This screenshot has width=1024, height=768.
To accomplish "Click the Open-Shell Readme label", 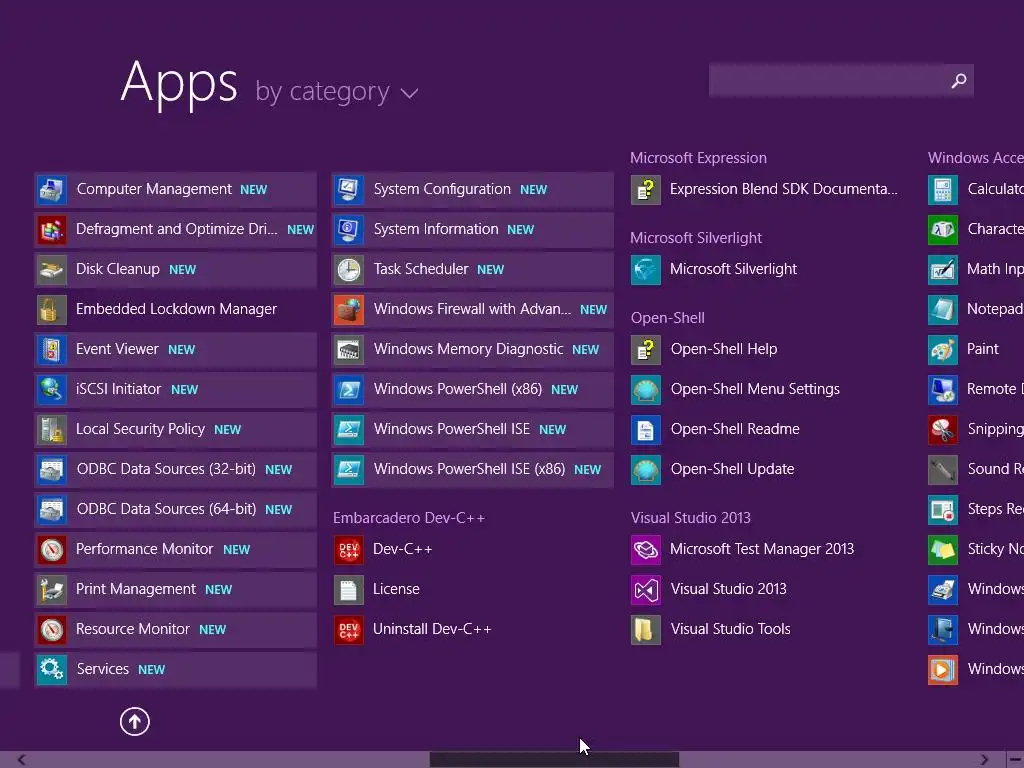I will 735,429.
